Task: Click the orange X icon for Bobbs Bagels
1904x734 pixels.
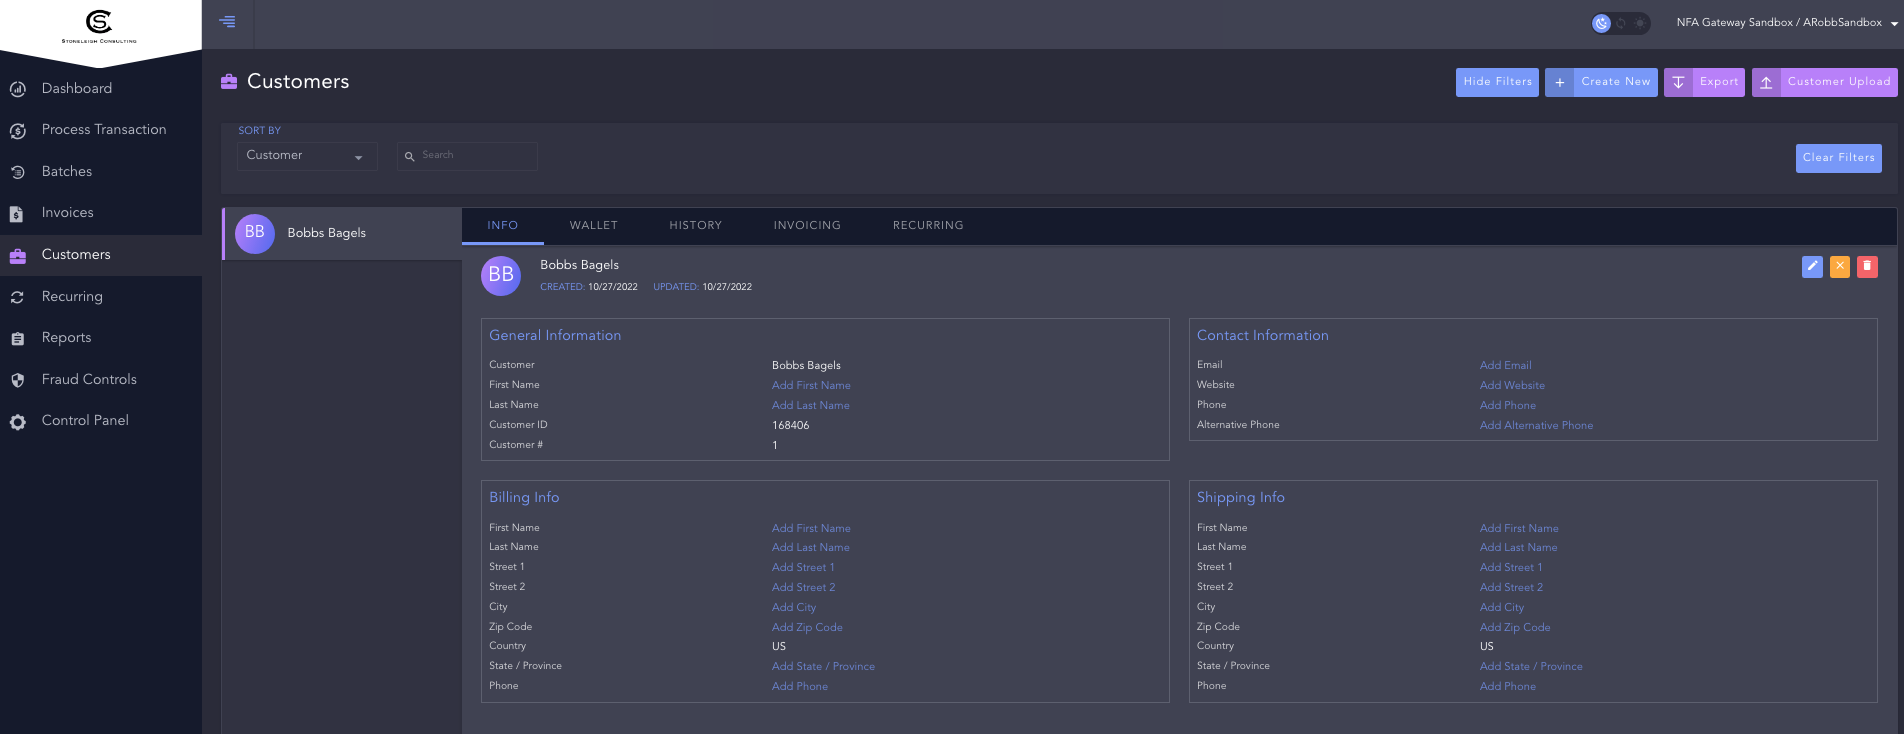Action: 1840,266
